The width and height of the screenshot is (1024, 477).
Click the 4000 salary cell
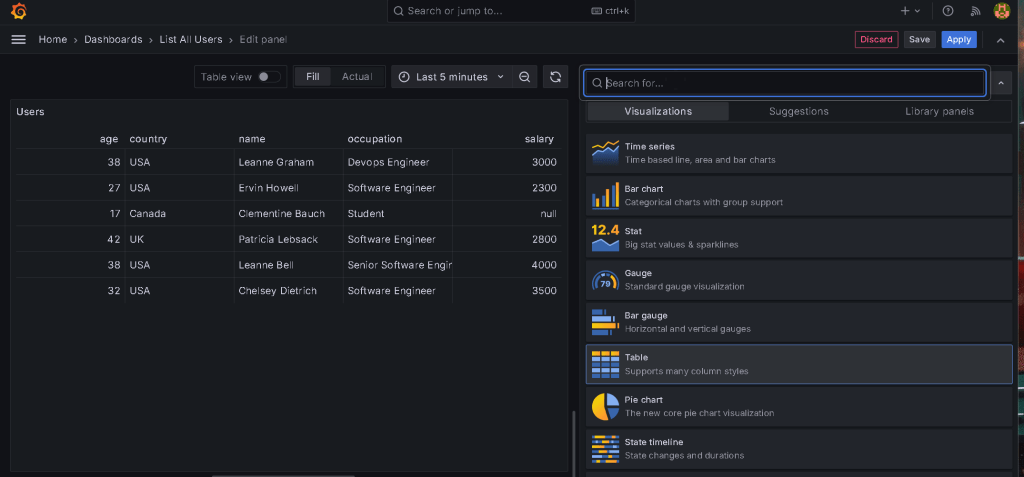point(507,265)
